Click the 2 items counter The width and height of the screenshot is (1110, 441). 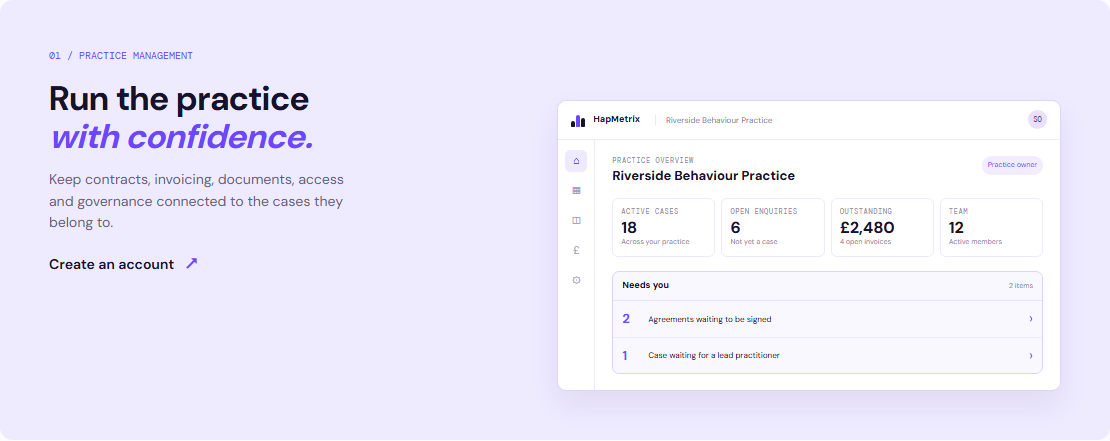1021,286
